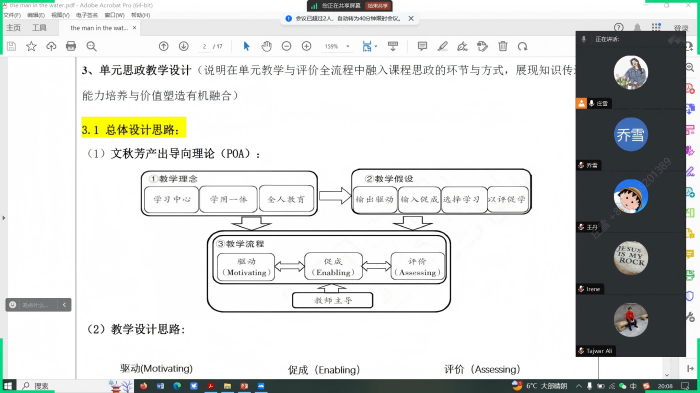Close the meeting notification banner

pyautogui.click(x=411, y=18)
